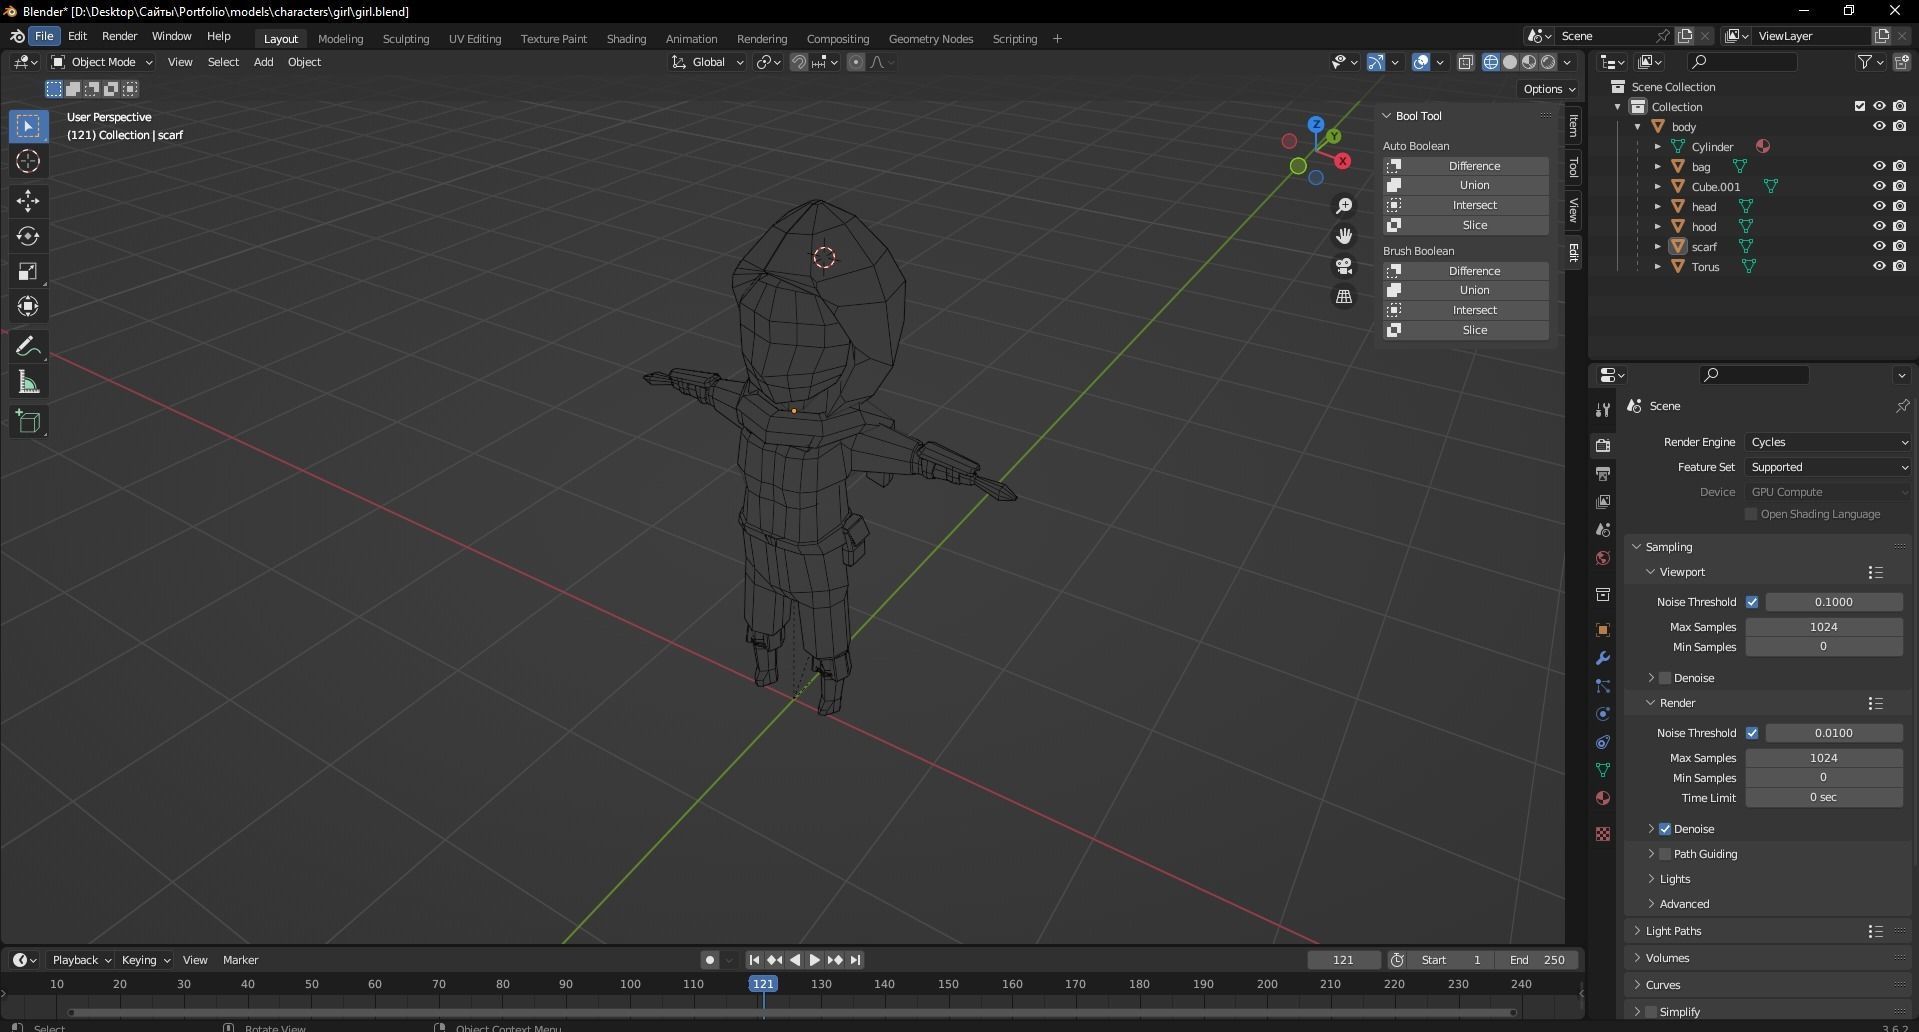1919x1032 pixels.
Task: Toggle the camera view icon
Action: click(1344, 266)
